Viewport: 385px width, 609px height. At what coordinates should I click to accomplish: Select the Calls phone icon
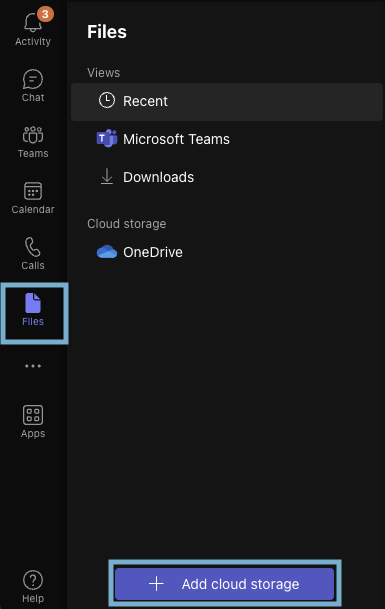click(x=33, y=247)
